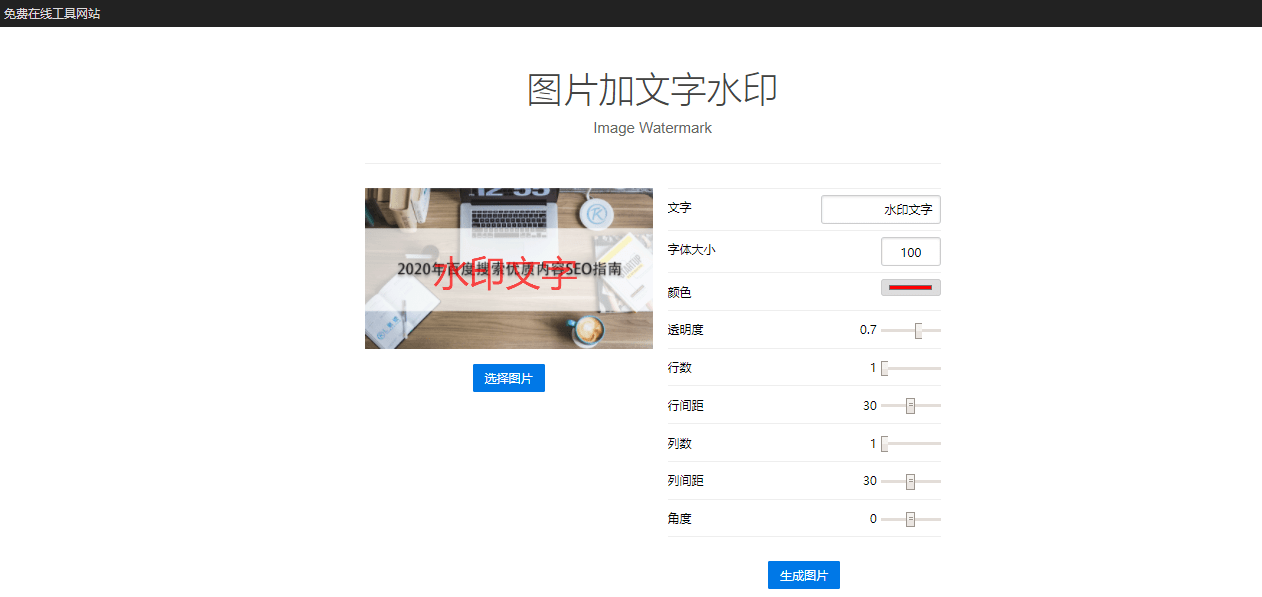Click the 透明度 label

coord(686,330)
